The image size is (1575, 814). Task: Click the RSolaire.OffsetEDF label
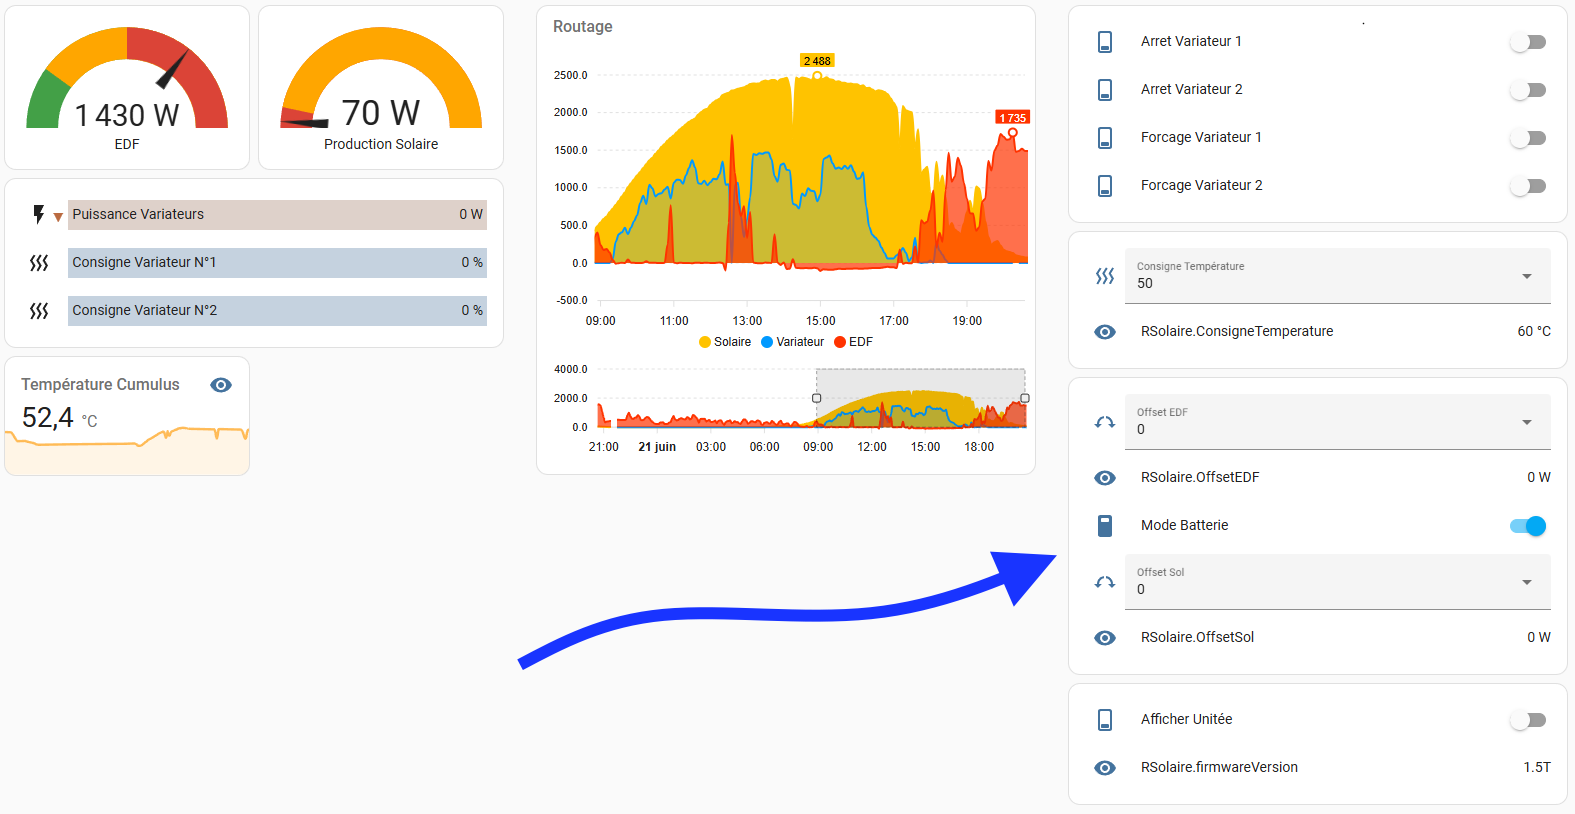click(x=1200, y=477)
